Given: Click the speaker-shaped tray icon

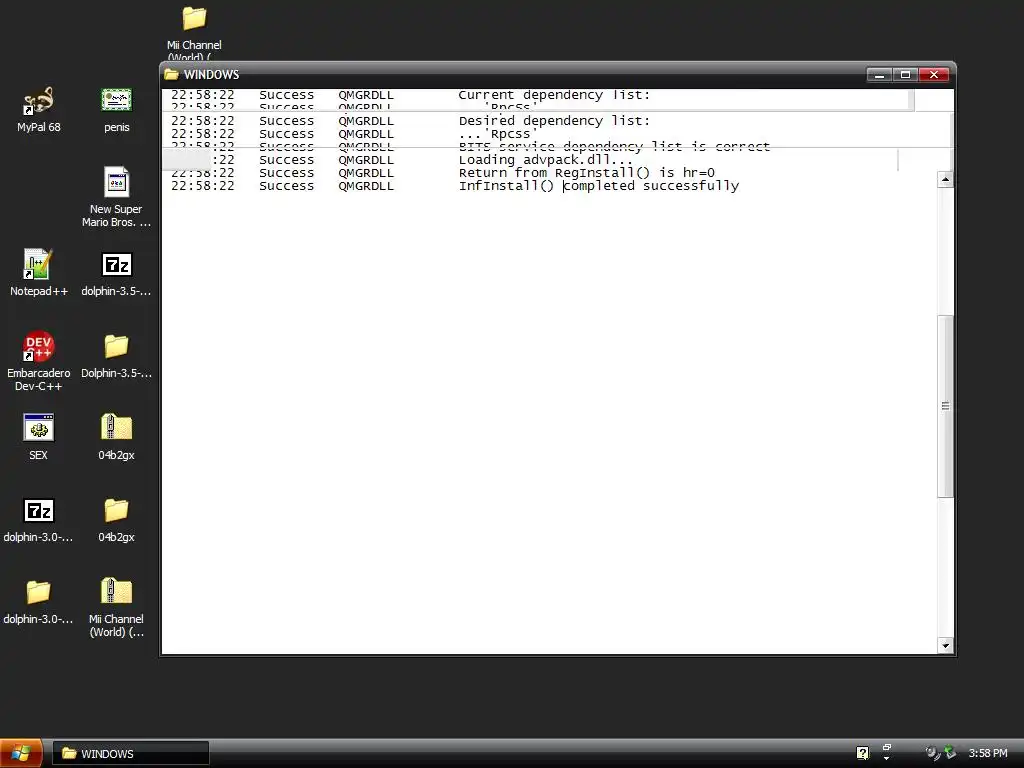Looking at the screenshot, I should pyautogui.click(x=932, y=753).
